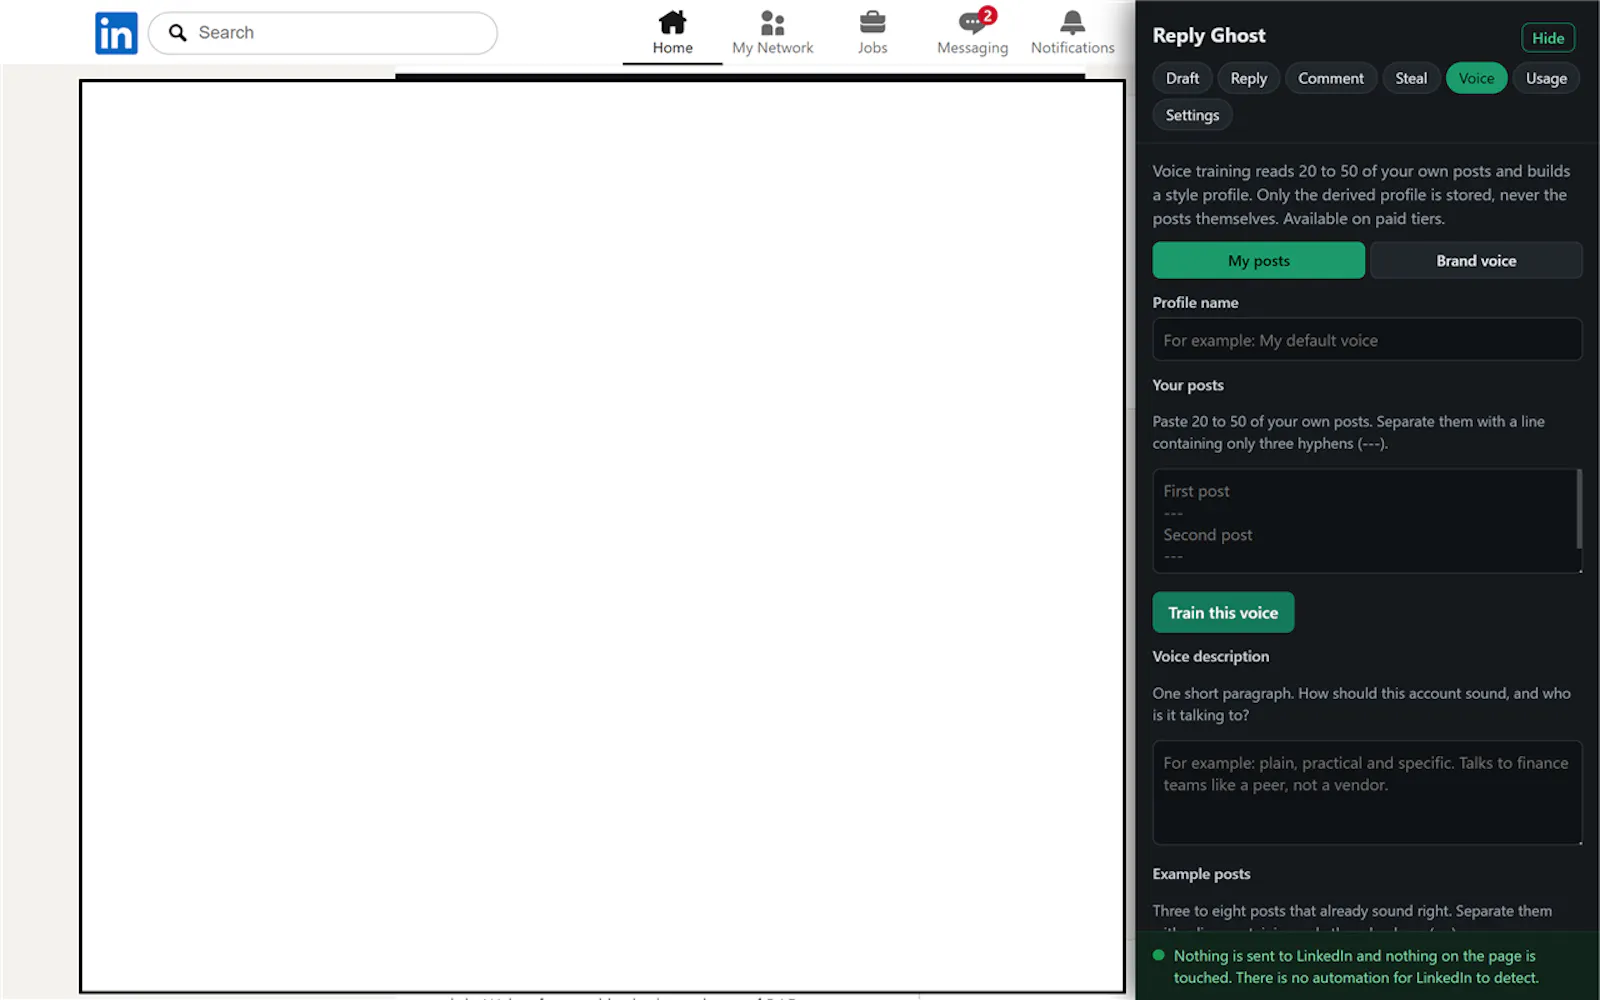Screen dimensions: 1600x1000
Task: Open the LinkedIn logo home link
Action: point(116,33)
